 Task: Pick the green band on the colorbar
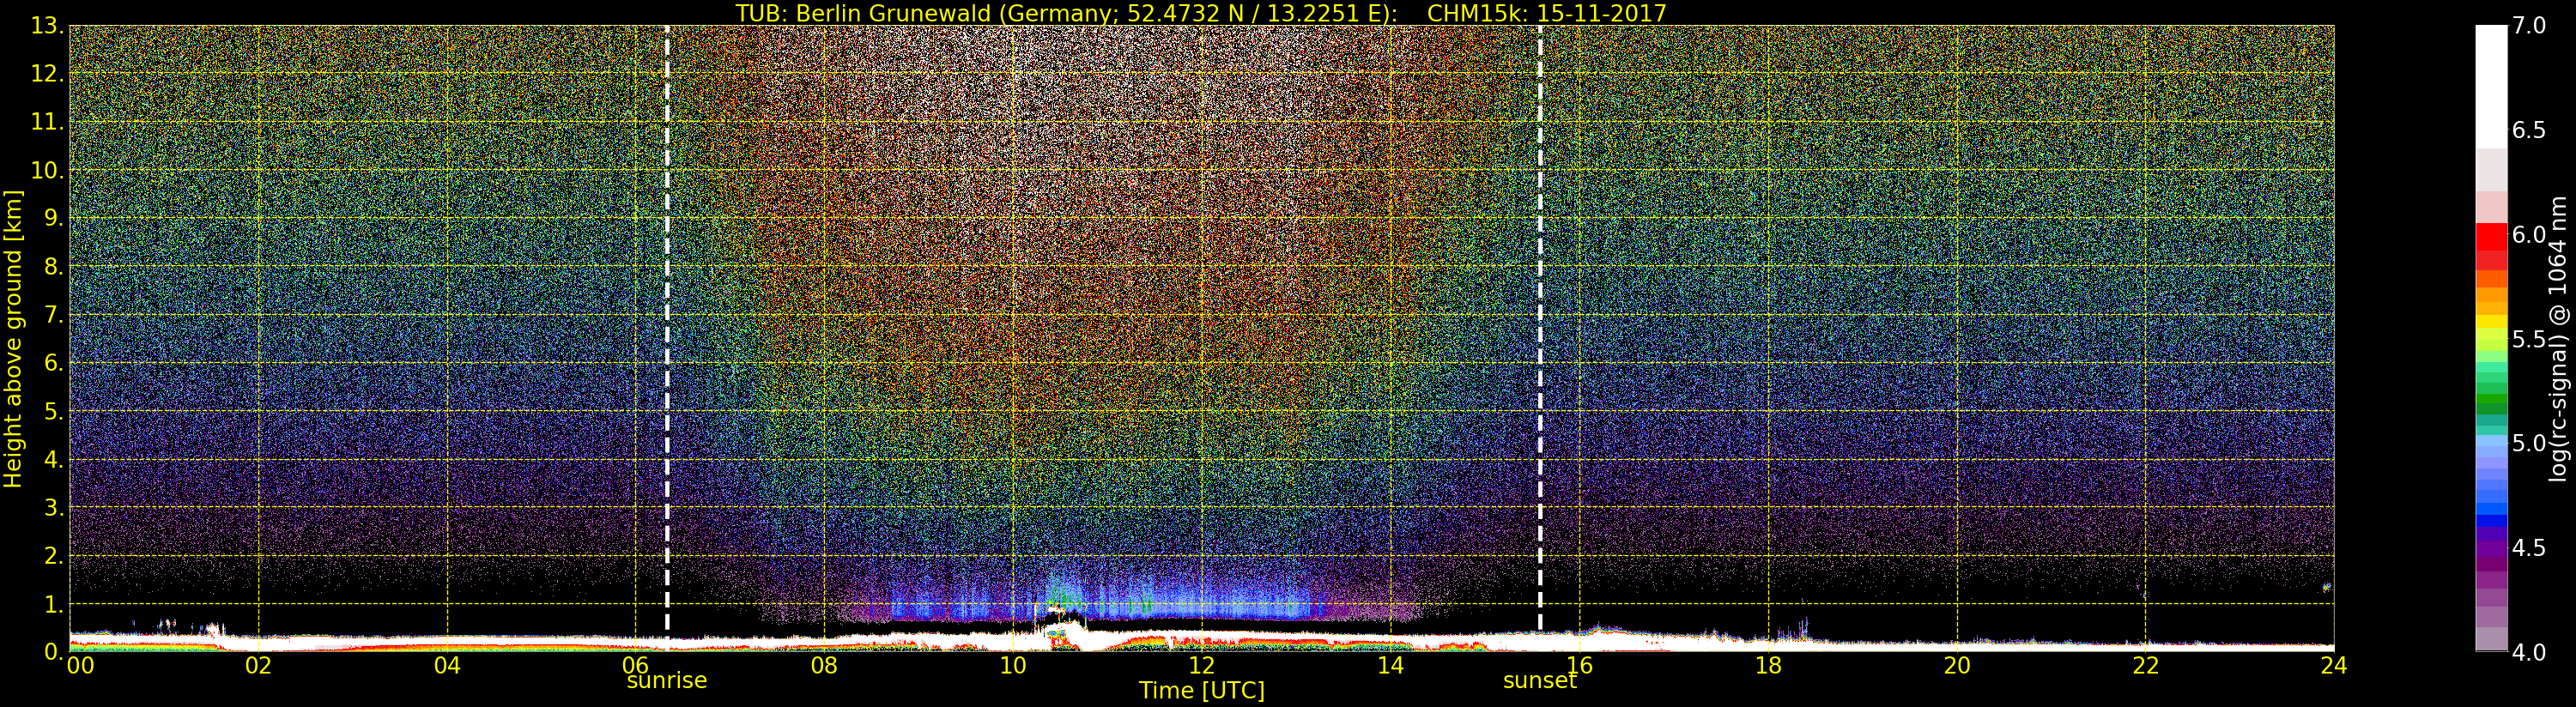2491,400
